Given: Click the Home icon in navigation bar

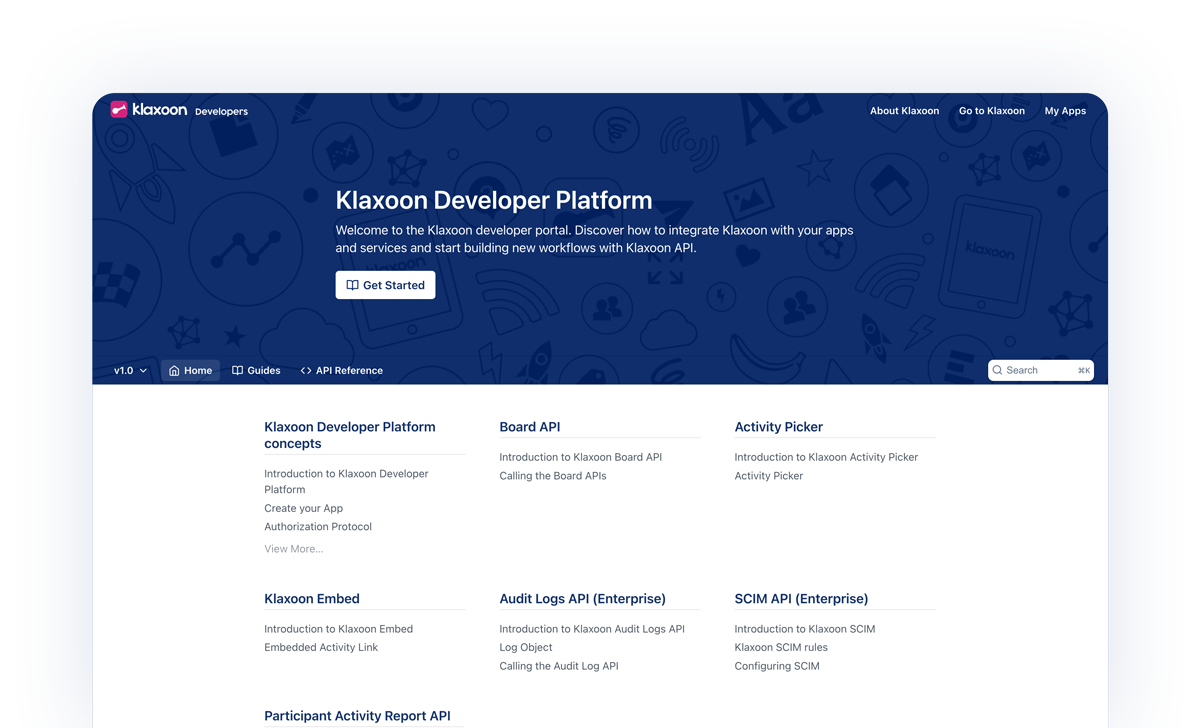Looking at the screenshot, I should point(174,371).
